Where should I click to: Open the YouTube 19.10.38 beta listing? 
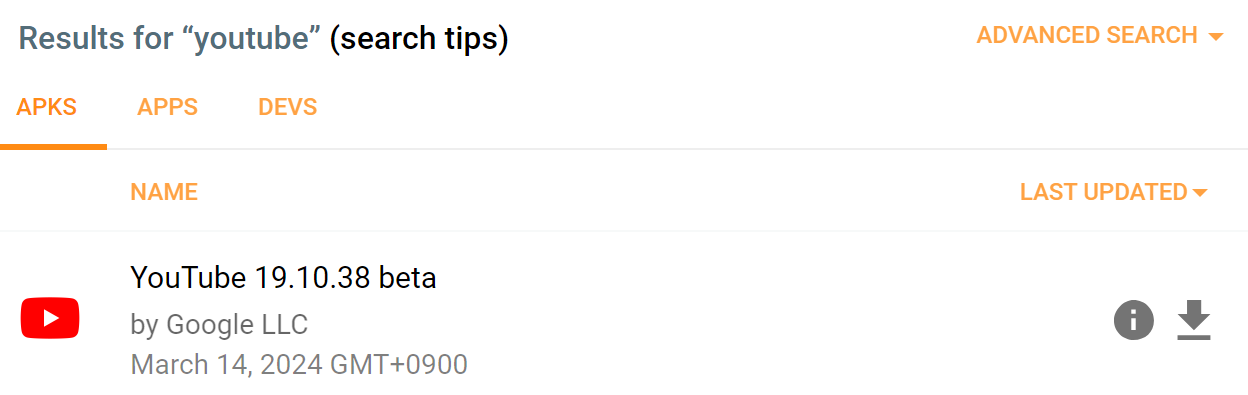pyautogui.click(x=283, y=277)
